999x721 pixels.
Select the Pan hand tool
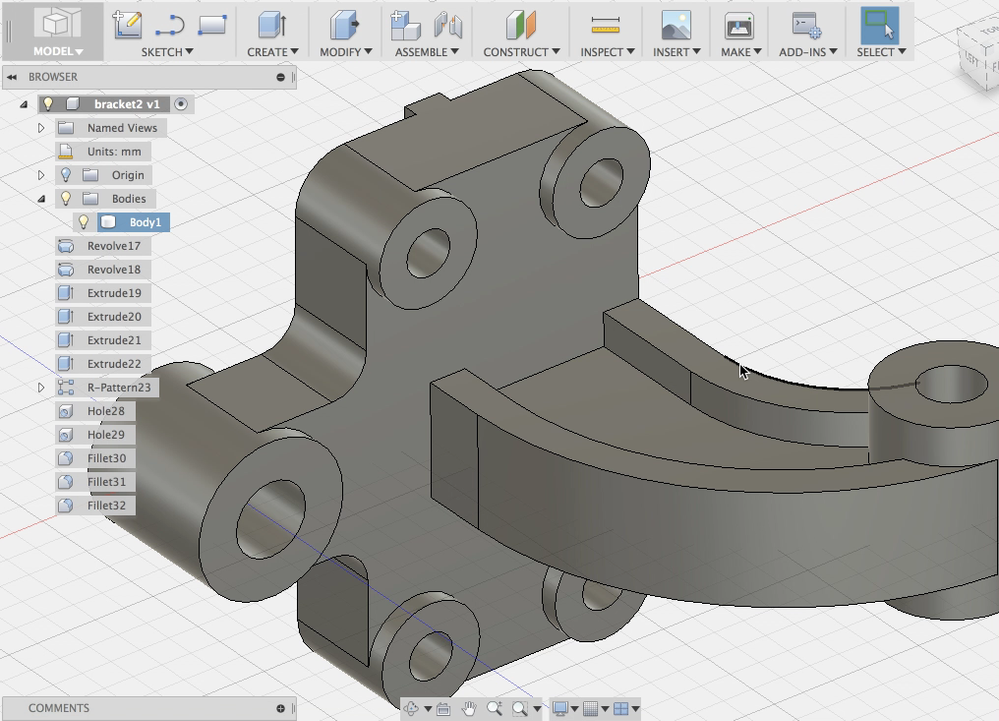468,709
